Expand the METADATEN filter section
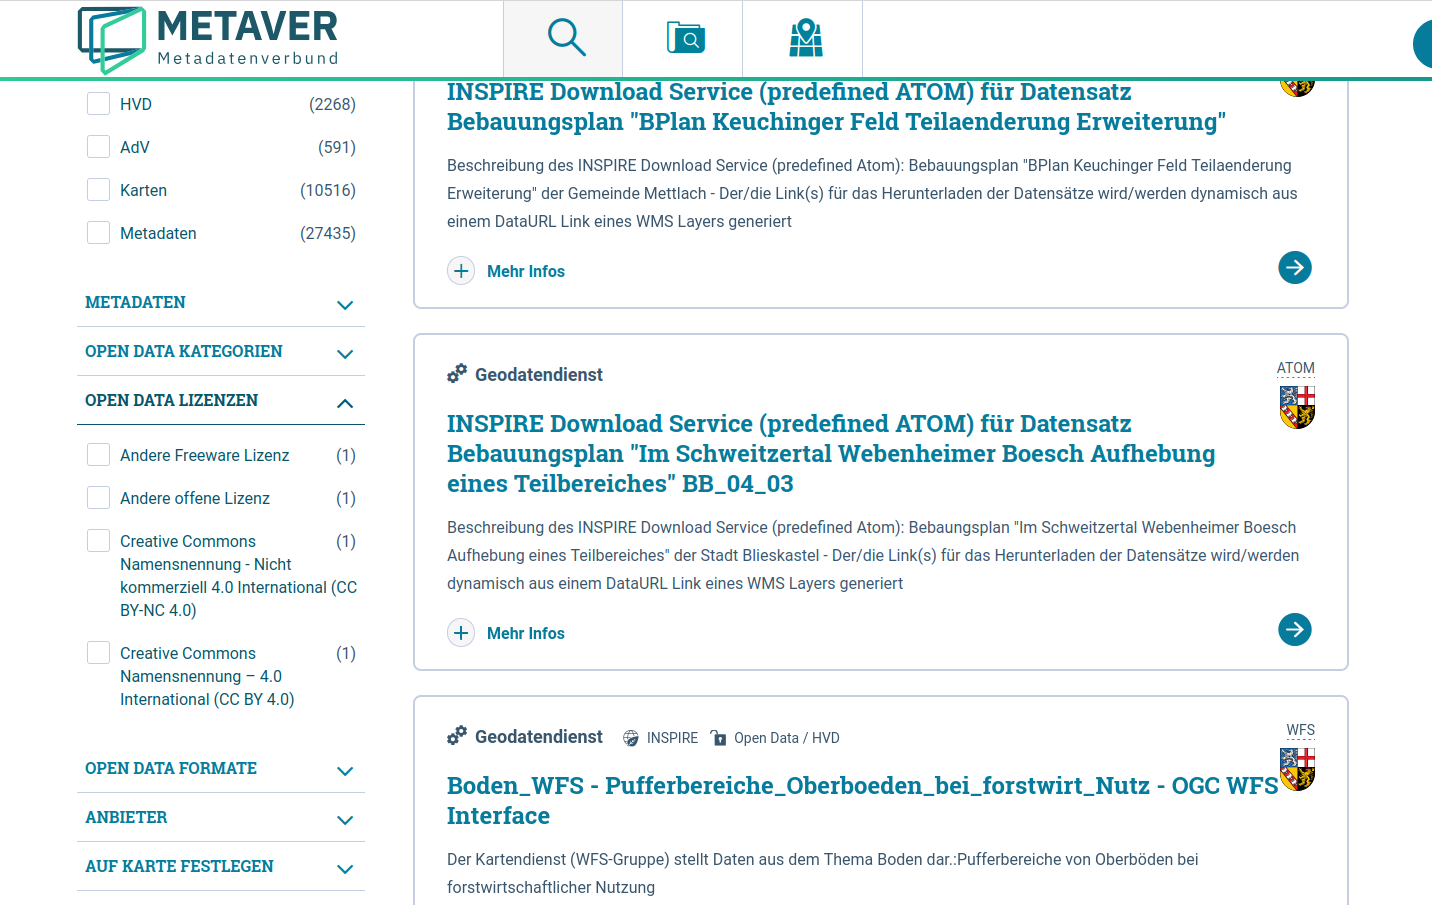 [221, 303]
